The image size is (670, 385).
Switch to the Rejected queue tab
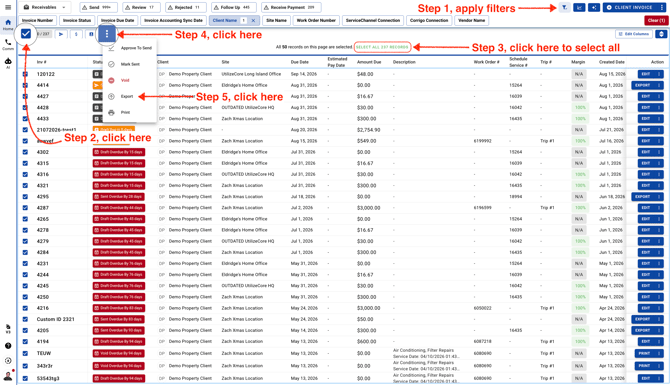click(x=186, y=7)
